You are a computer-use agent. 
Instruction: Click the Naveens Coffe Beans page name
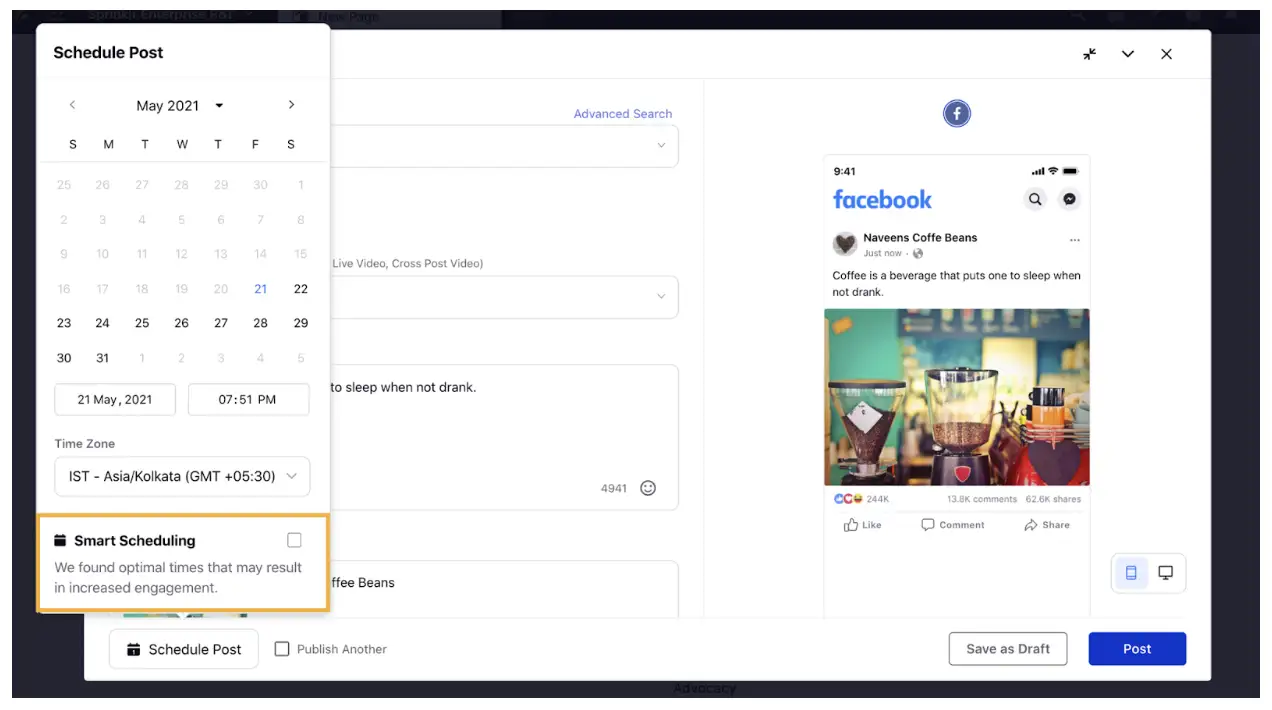[x=920, y=238]
